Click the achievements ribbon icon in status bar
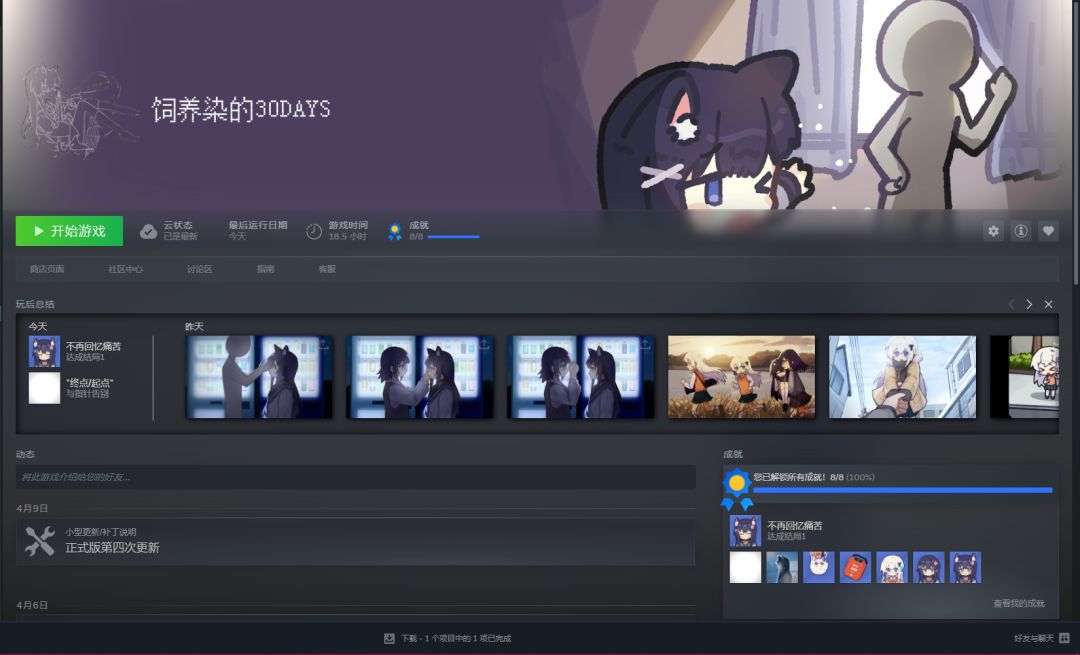 (x=395, y=232)
